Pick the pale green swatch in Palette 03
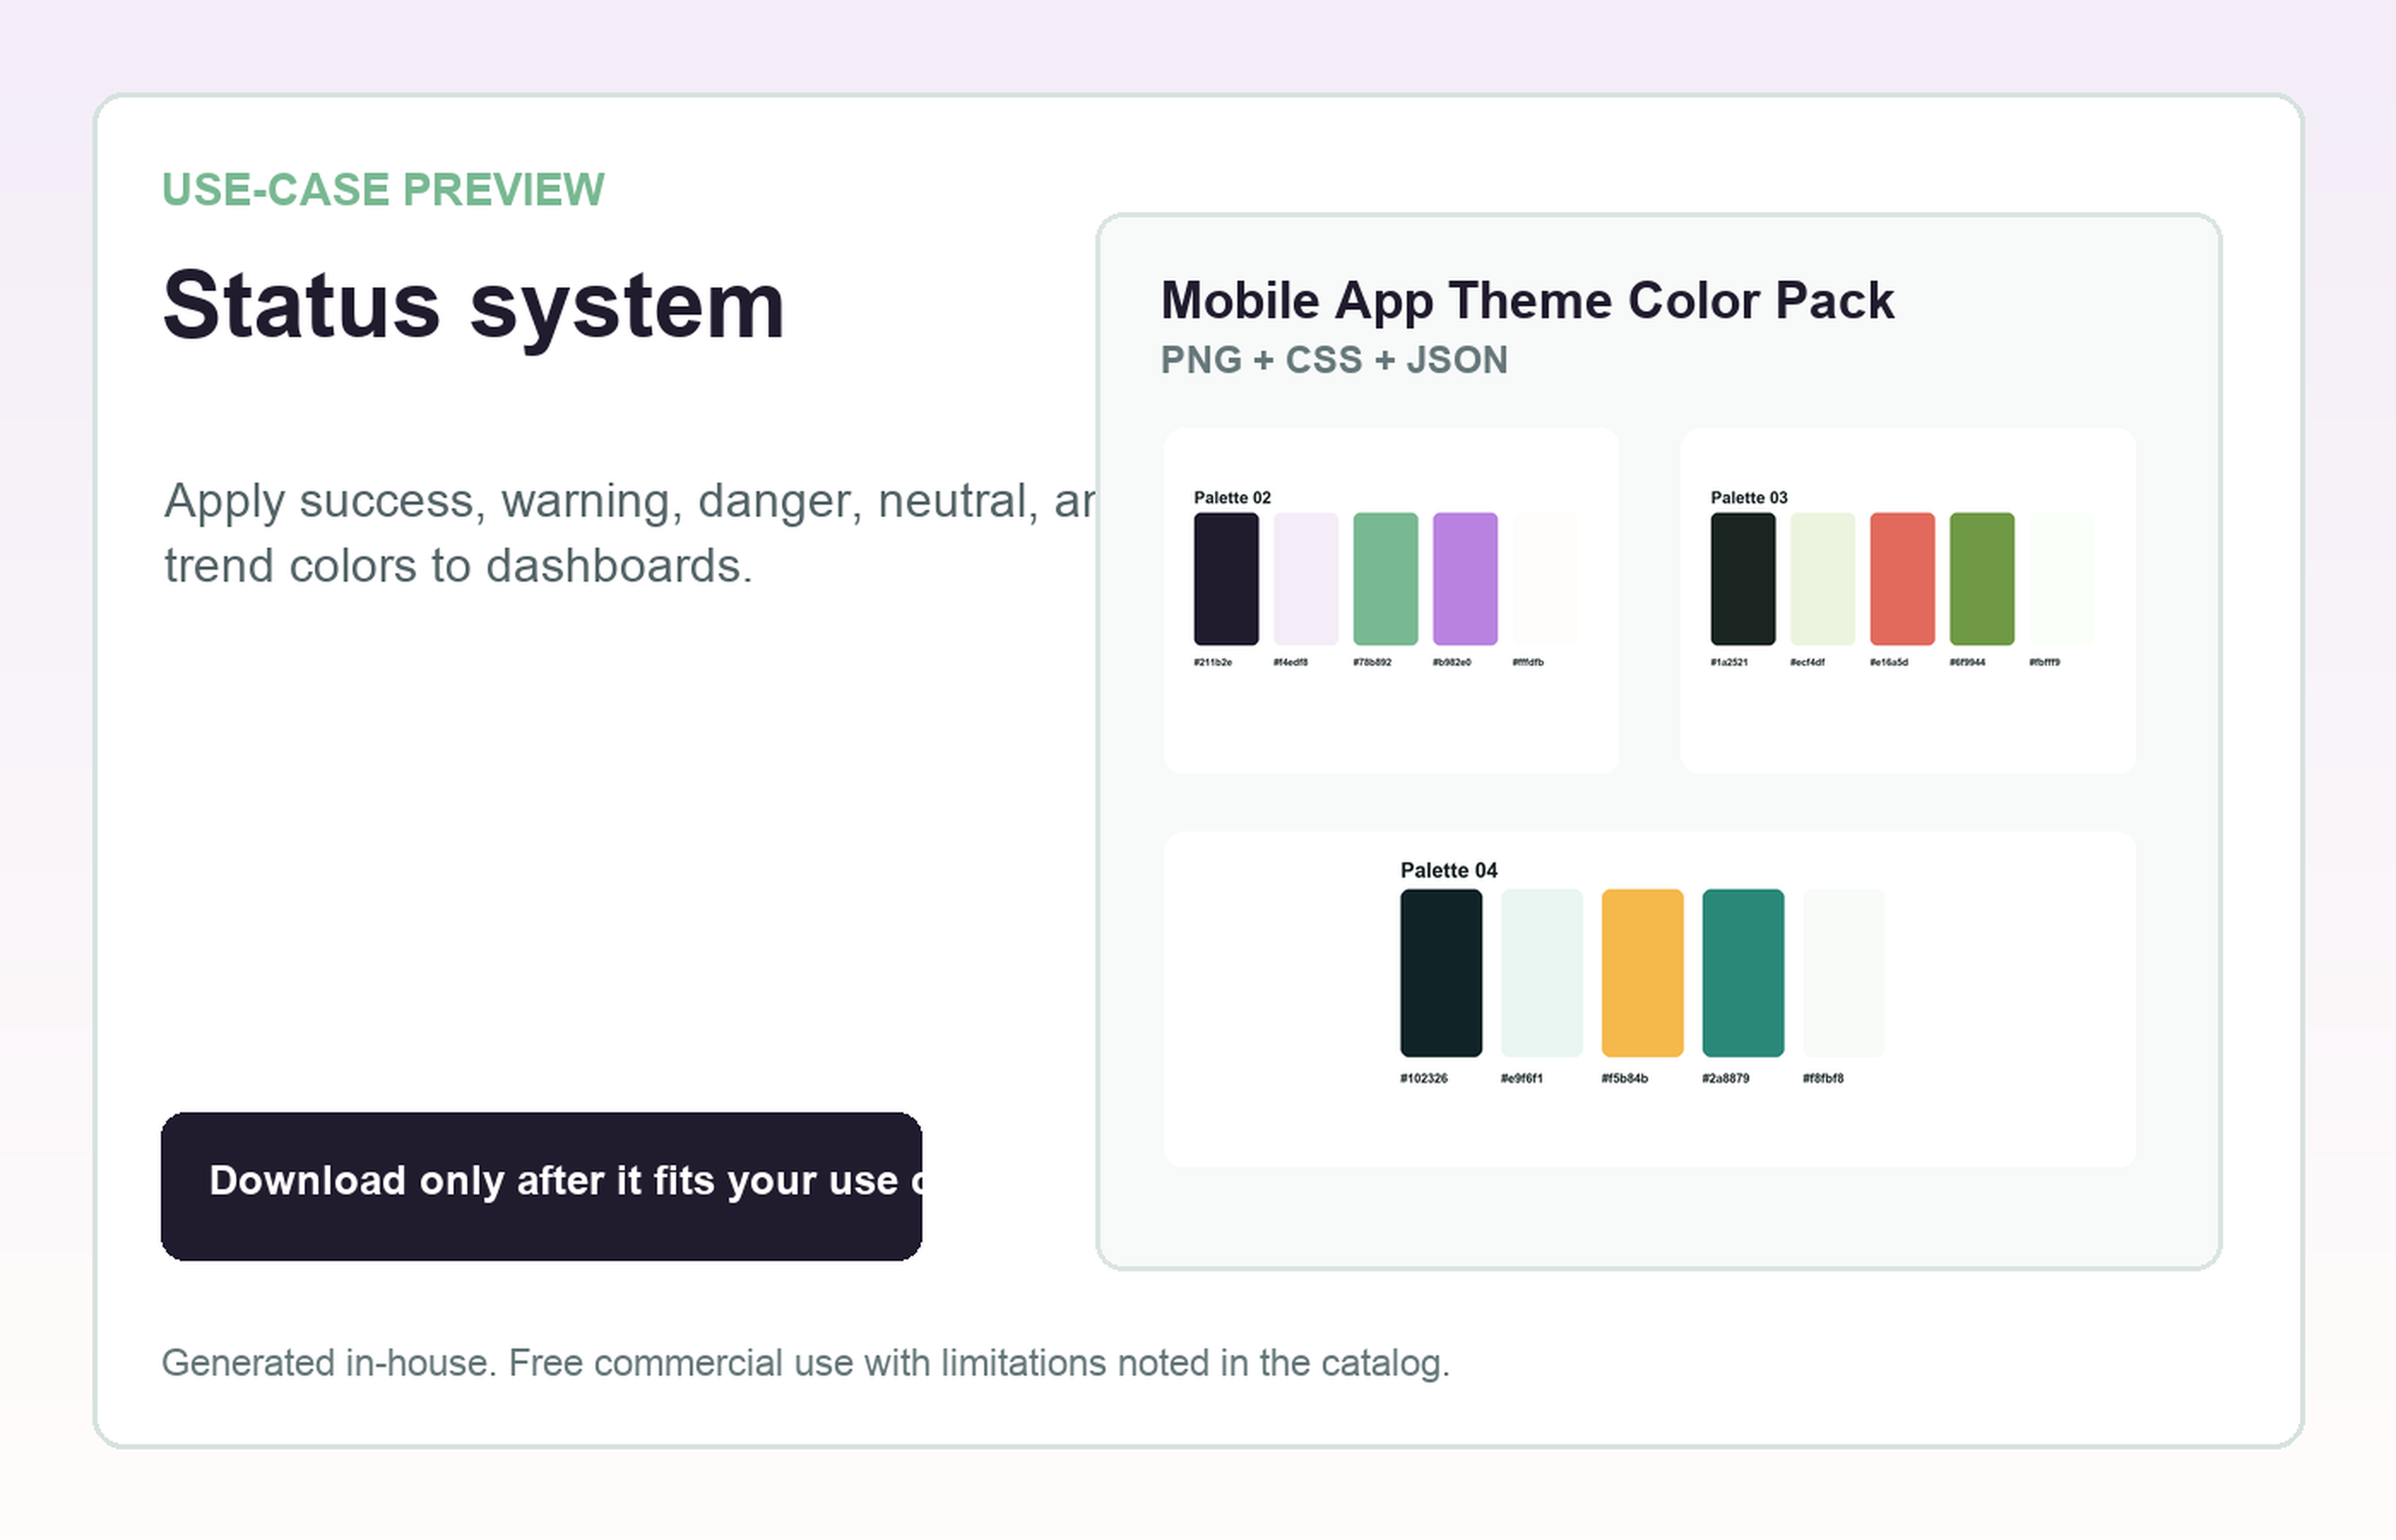Viewport: 2396px width, 1540px height. point(1823,579)
